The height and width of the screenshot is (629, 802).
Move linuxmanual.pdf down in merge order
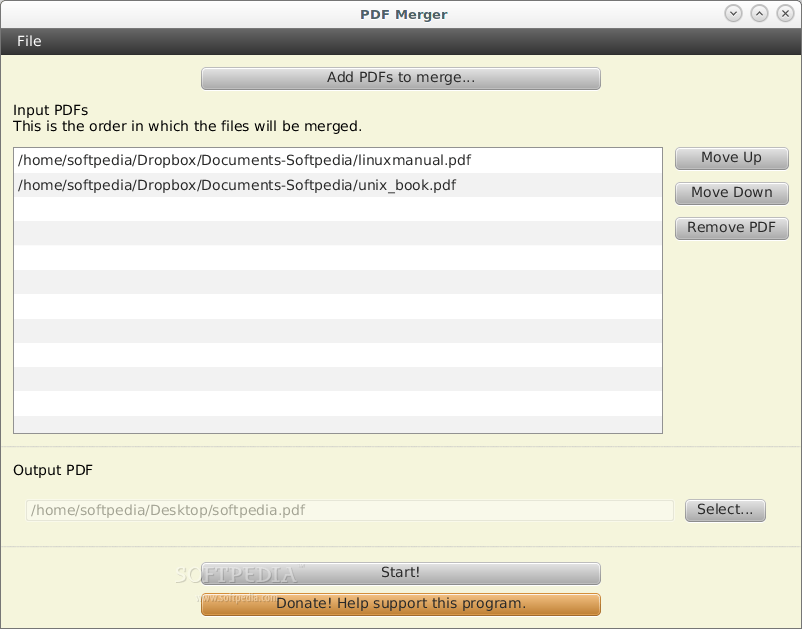(x=731, y=192)
